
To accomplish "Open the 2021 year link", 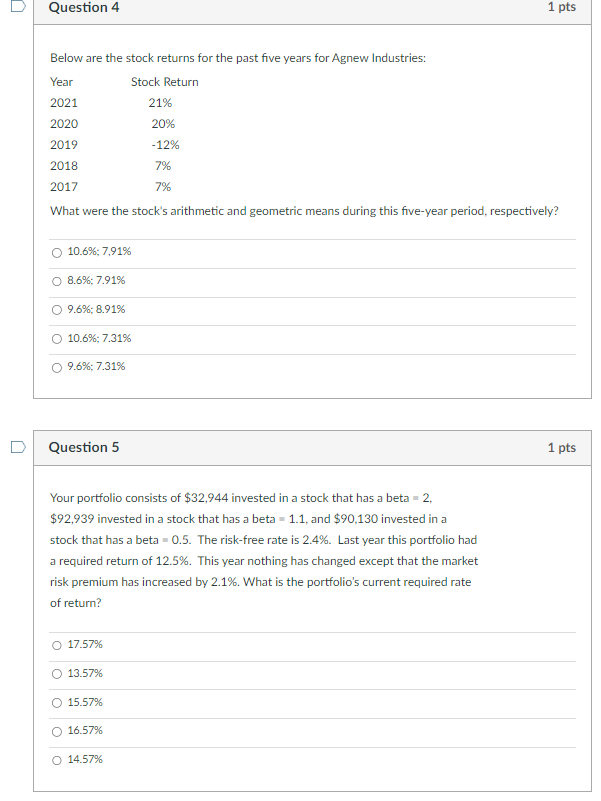I will 62,102.
